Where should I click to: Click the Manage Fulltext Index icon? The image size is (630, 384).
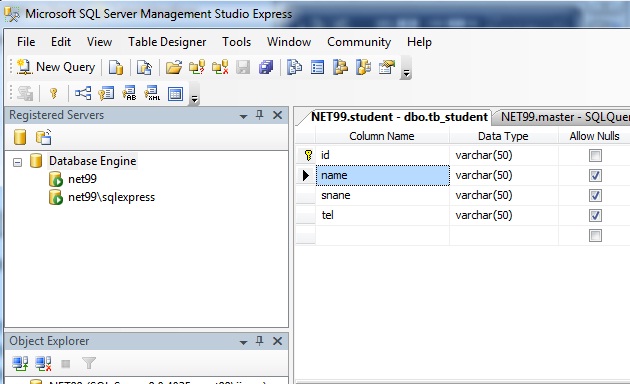(x=129, y=94)
